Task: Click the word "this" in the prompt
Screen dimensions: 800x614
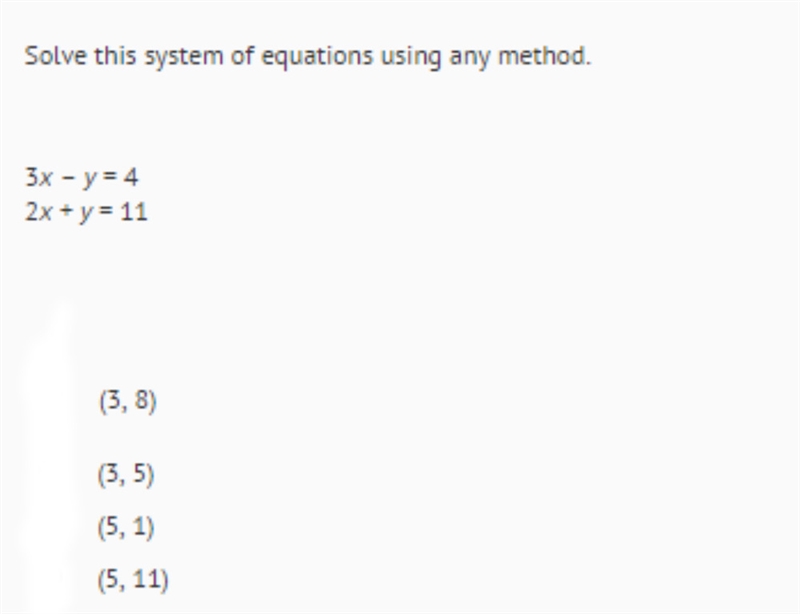Action: click(115, 56)
